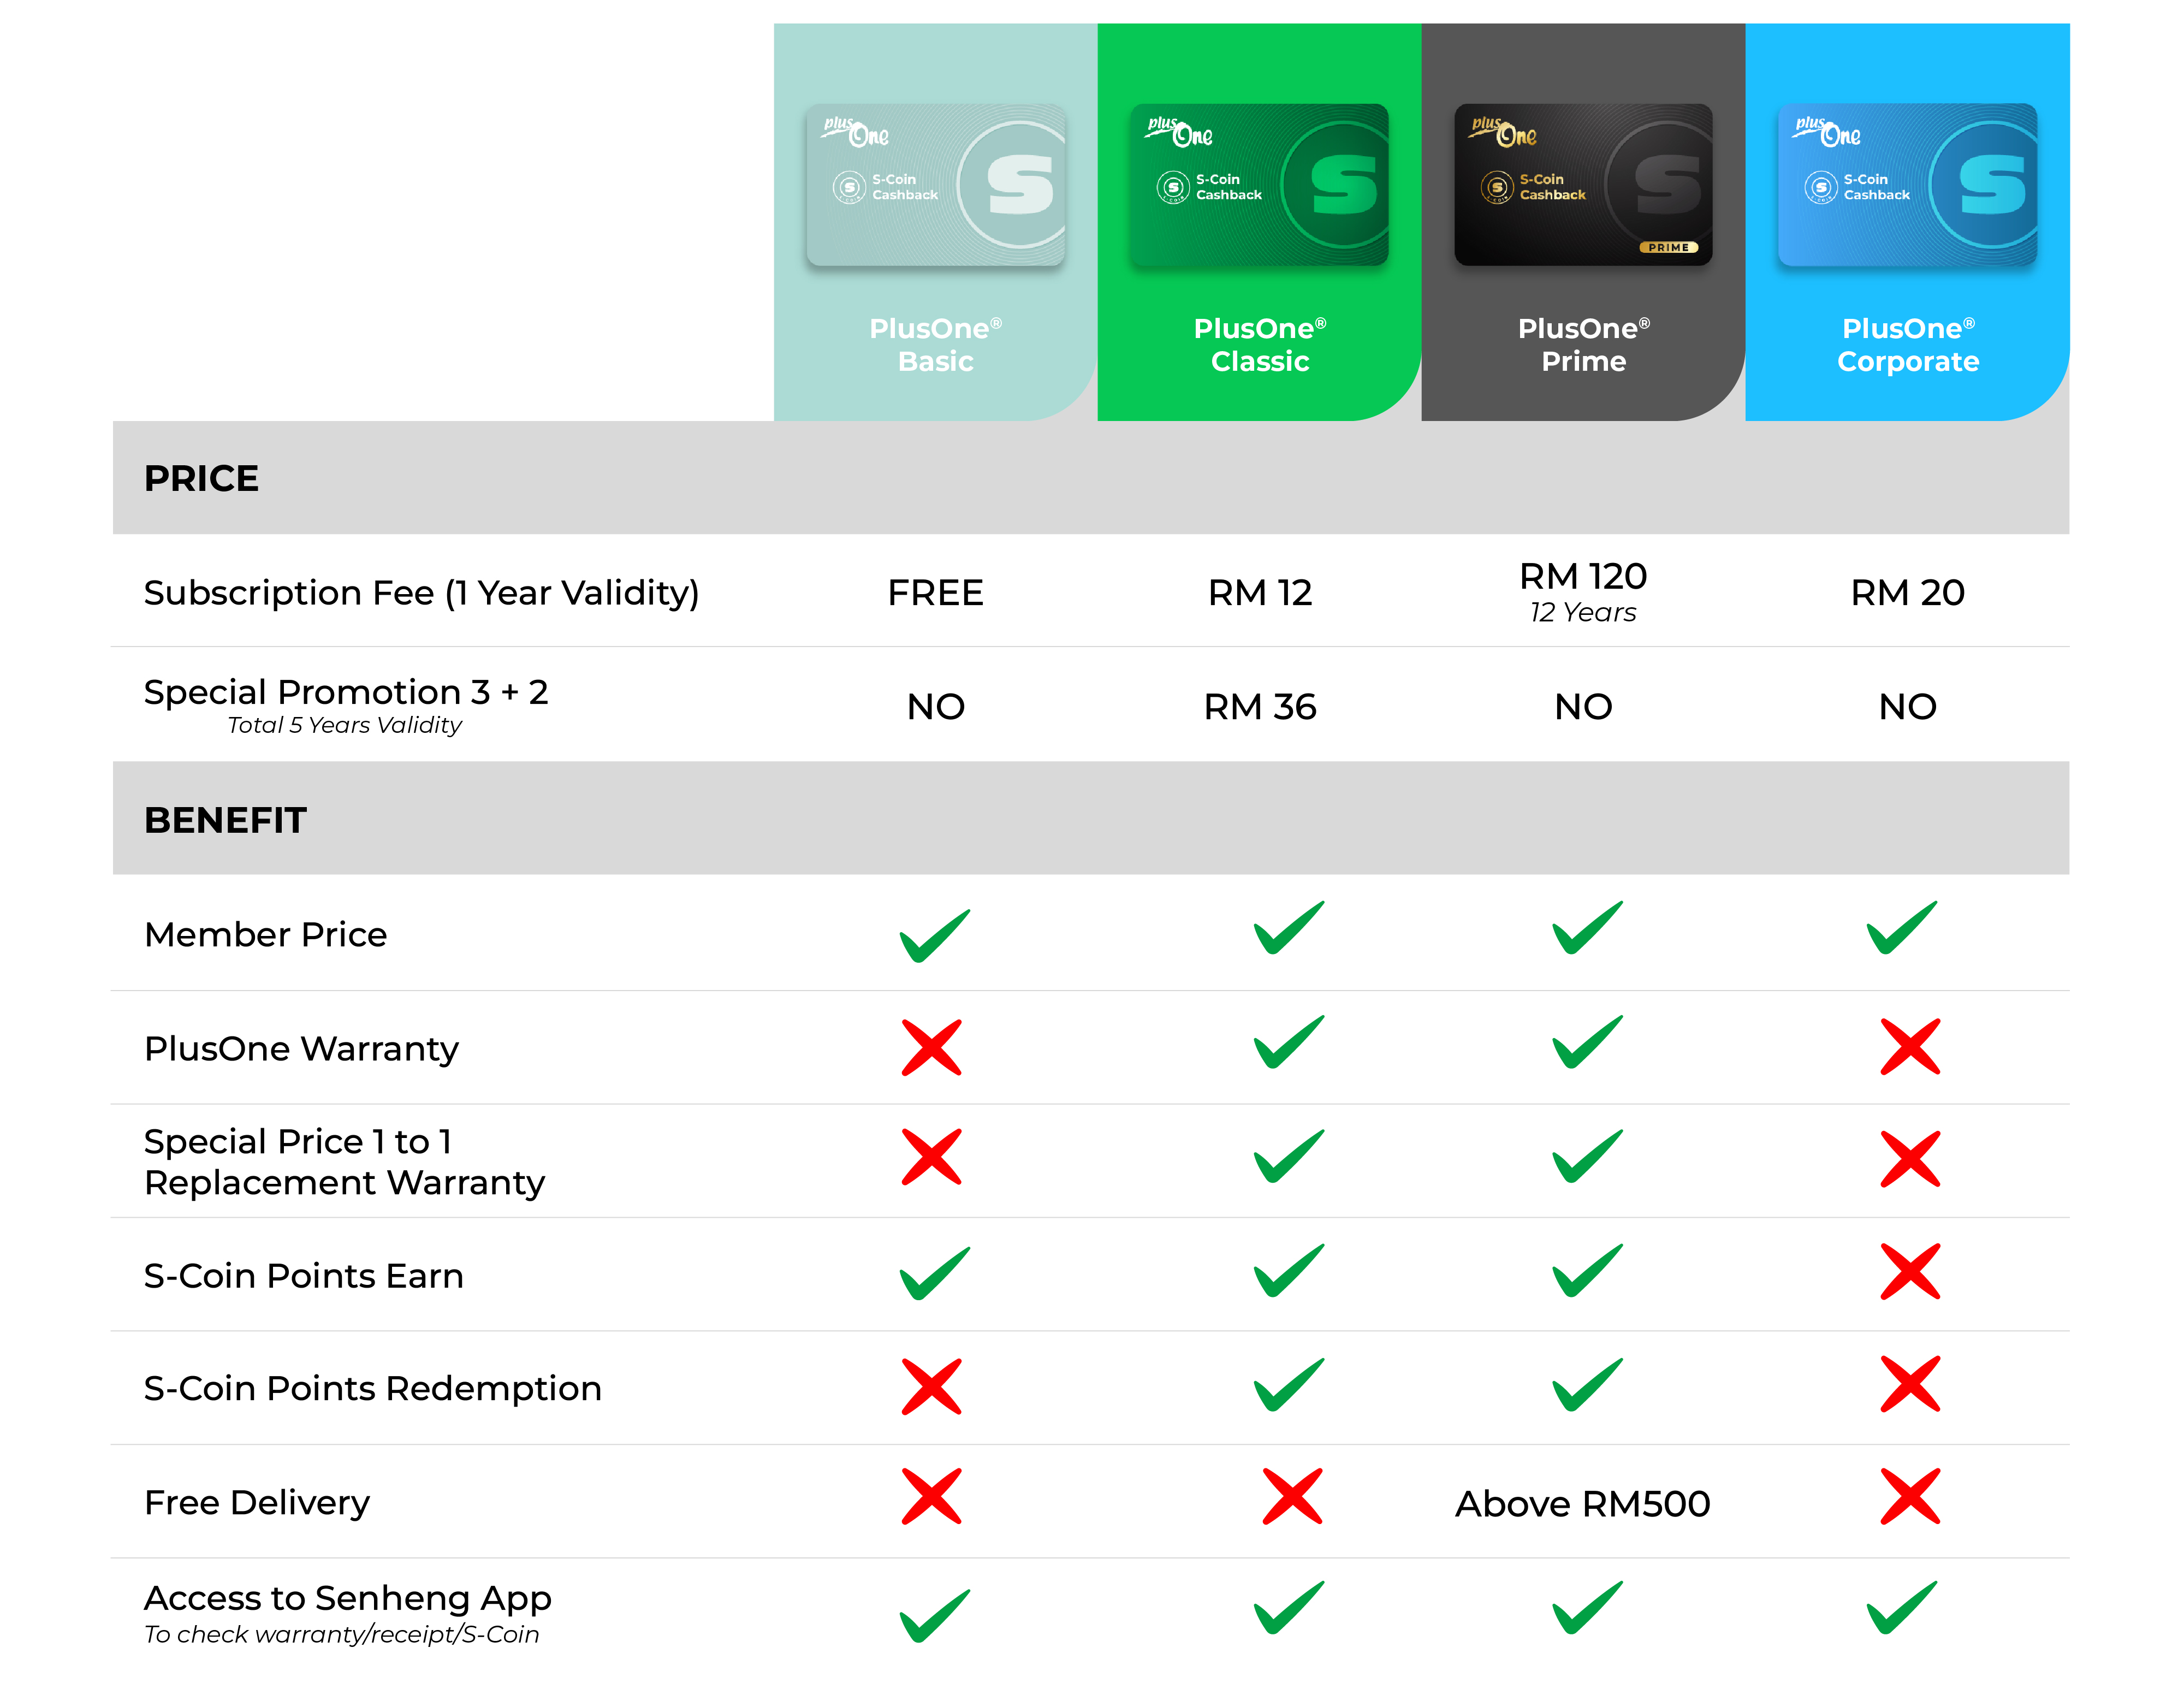The image size is (2184, 1701).
Task: Click Basic's green check for Member Price
Action: (934, 935)
